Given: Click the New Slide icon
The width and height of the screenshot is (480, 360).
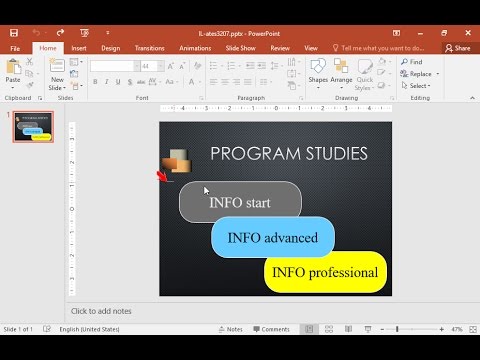Looking at the screenshot, I should [57, 66].
